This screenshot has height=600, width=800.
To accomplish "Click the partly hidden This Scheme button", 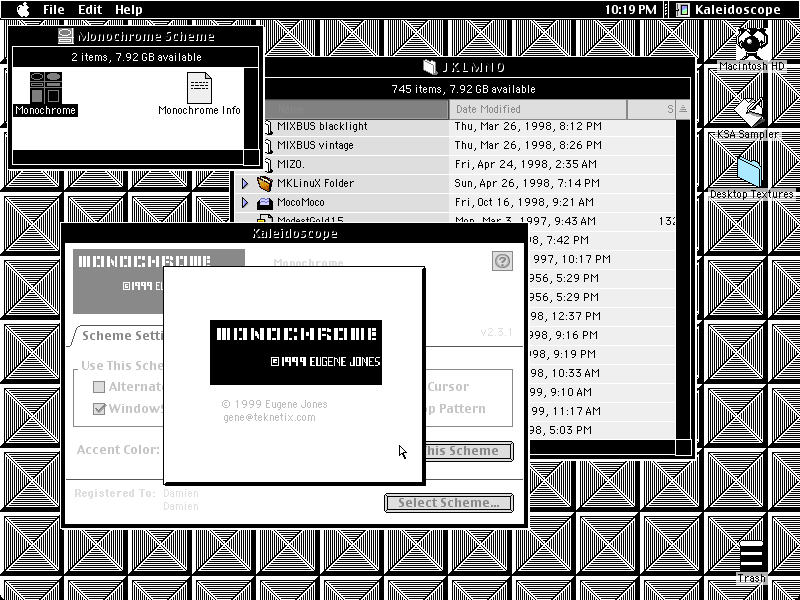I will 468,451.
